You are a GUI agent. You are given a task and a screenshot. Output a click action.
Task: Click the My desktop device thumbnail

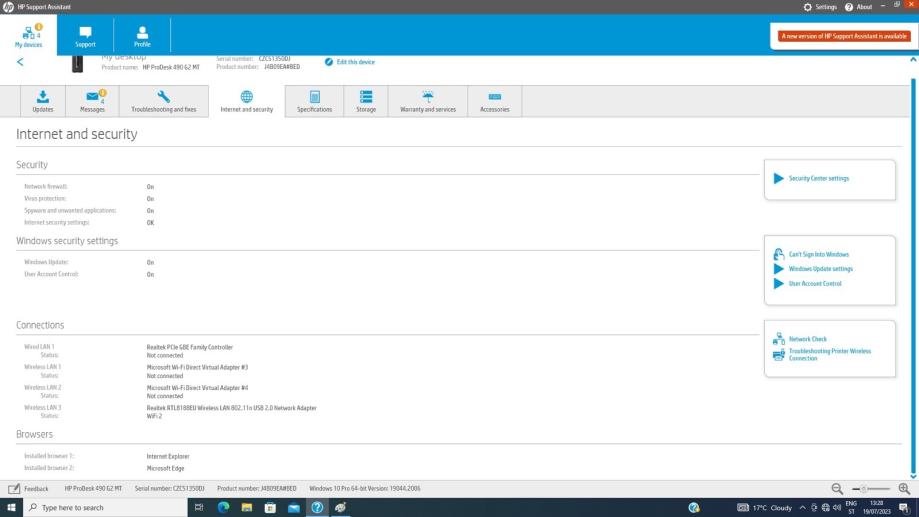77,63
